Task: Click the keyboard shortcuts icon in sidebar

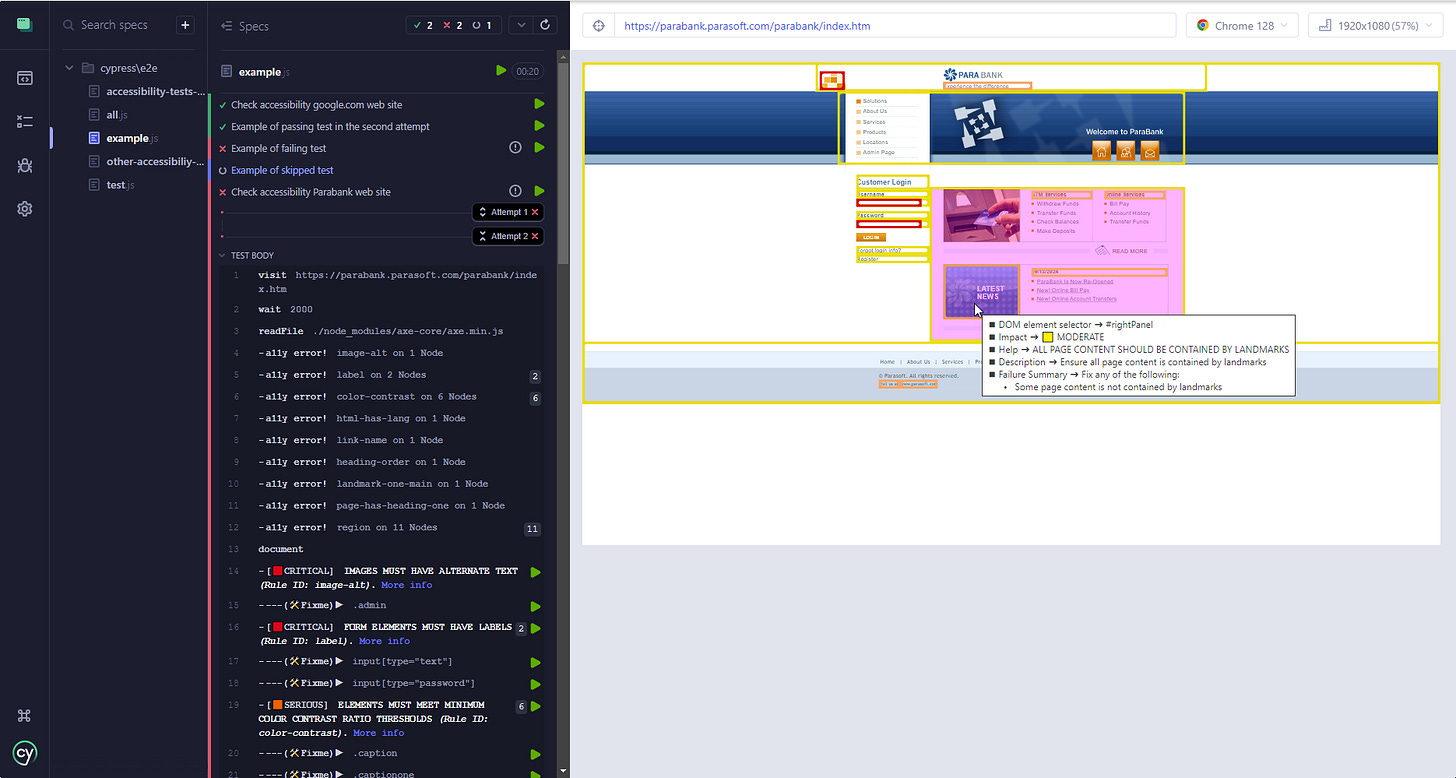Action: (x=25, y=715)
